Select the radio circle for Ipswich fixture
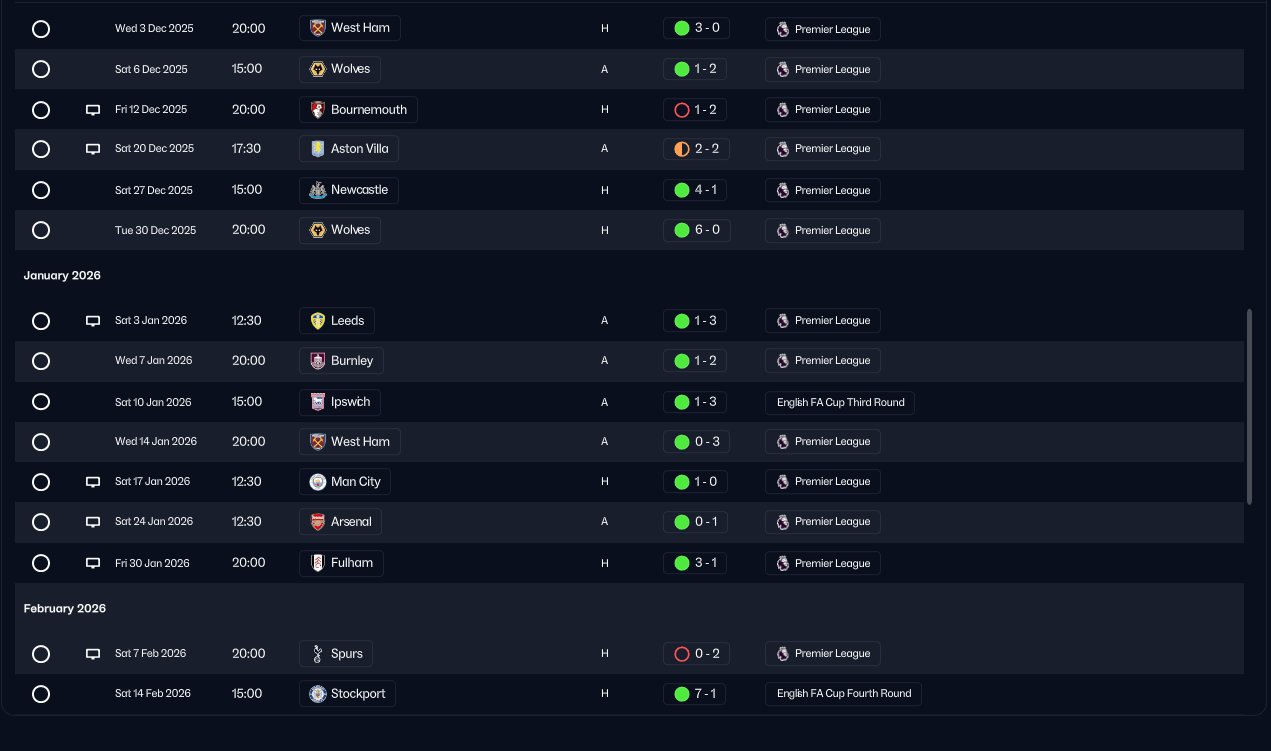This screenshot has height=751, width=1271. (x=41, y=402)
